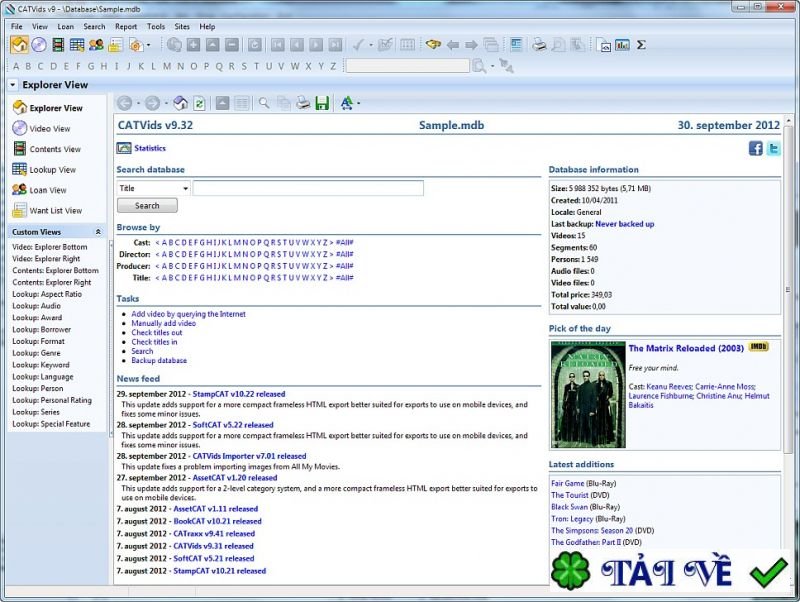Viewport: 800px width, 602px height.
Task: Click the magnifier find icon in browser toolbar
Action: tap(264, 103)
